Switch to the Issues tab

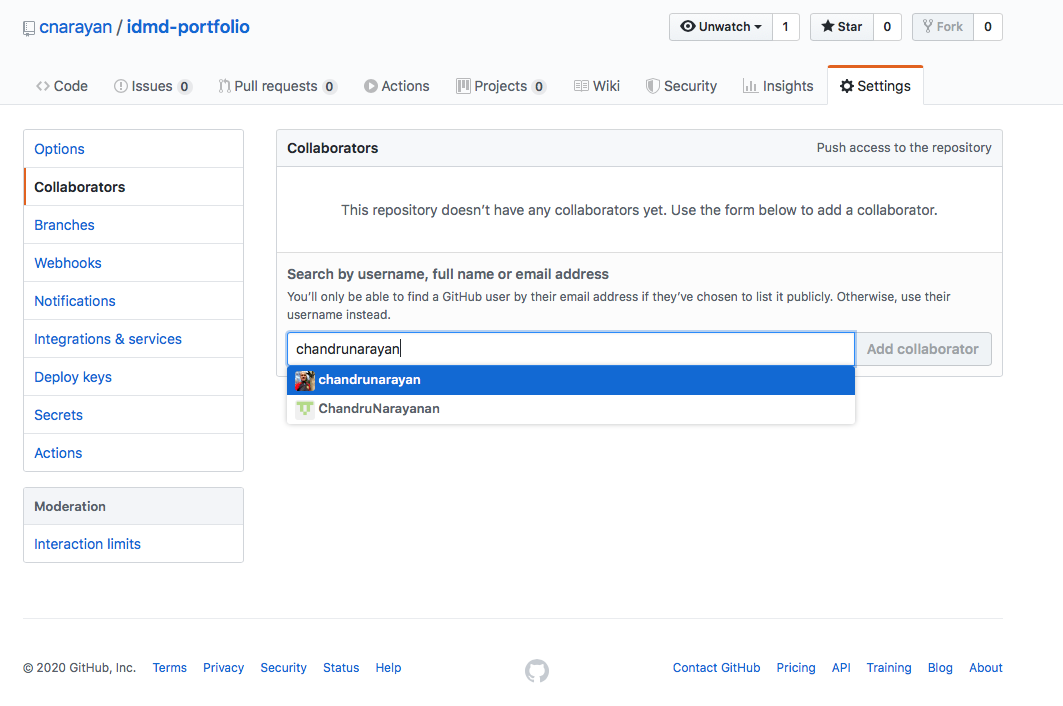(x=153, y=86)
